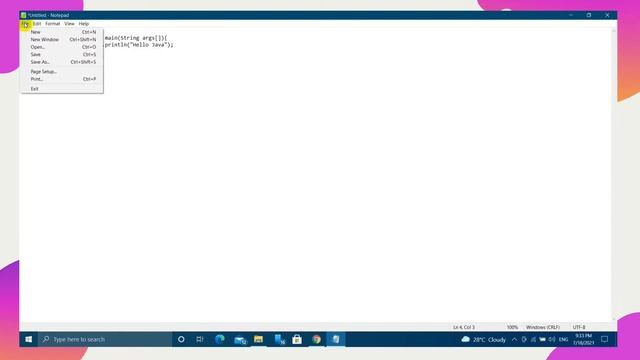Select the Save menu entry
This screenshot has height=360, width=640.
coord(62,54)
